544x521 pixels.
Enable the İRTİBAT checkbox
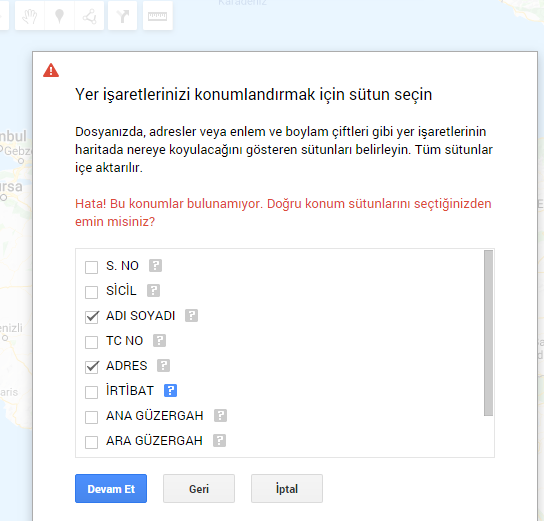[x=92, y=392]
